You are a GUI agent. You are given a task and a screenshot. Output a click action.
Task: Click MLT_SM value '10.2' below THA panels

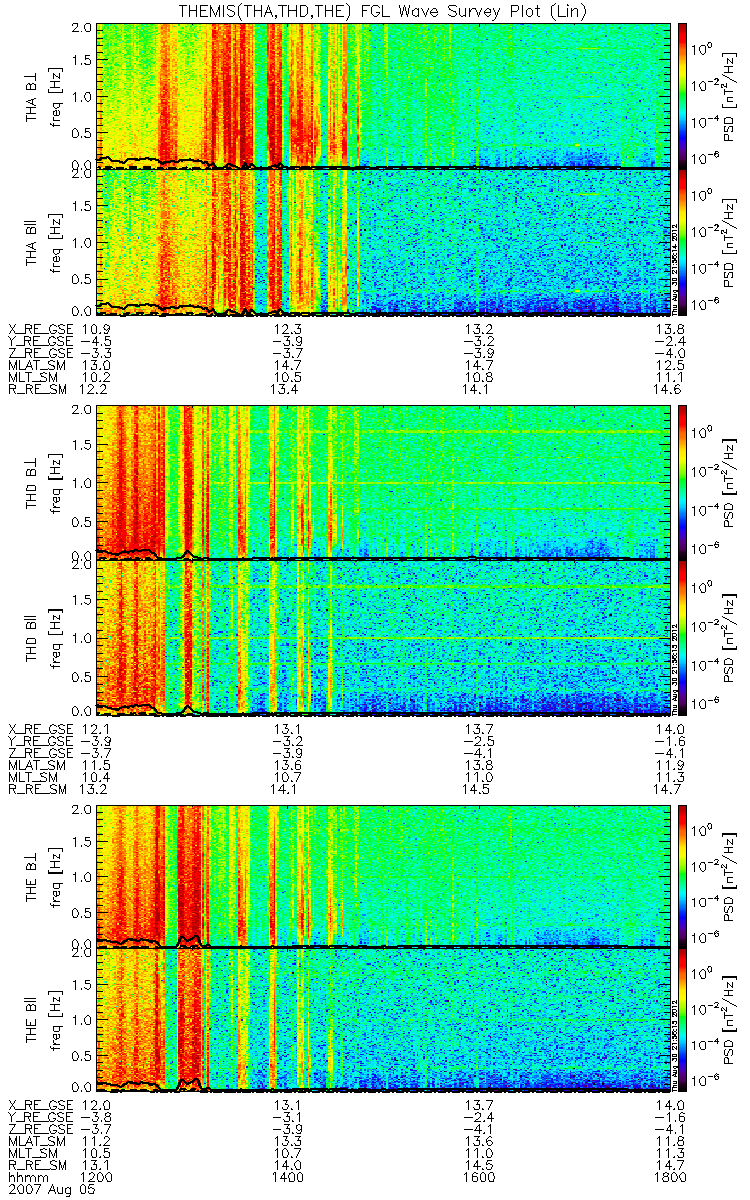(97, 378)
